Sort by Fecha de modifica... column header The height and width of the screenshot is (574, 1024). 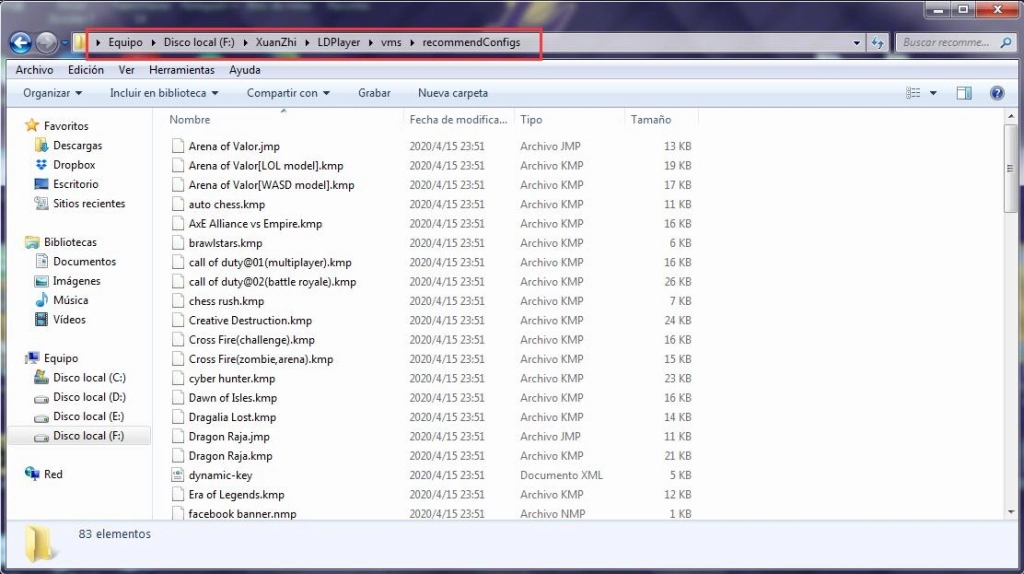click(x=458, y=120)
